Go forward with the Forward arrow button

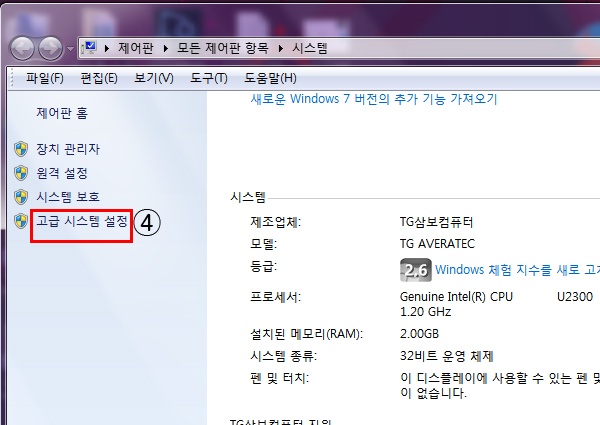(51, 49)
